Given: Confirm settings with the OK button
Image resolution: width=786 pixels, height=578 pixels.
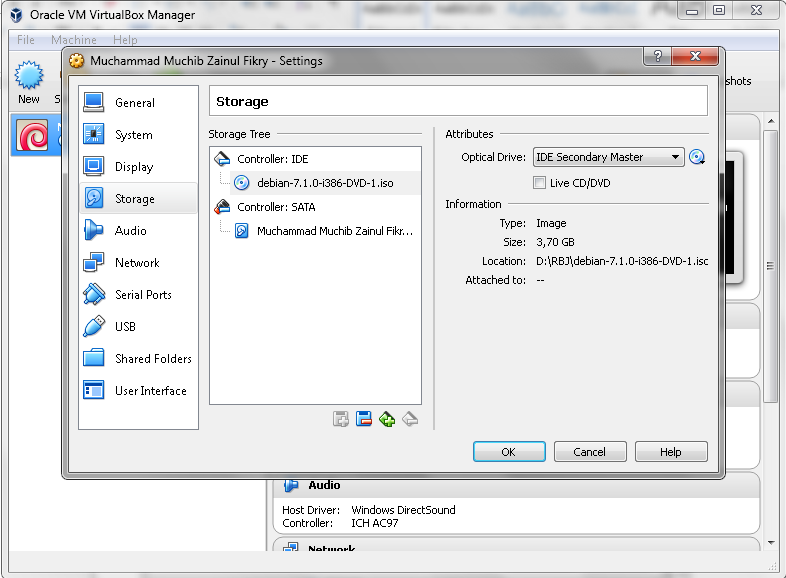Looking at the screenshot, I should [x=509, y=452].
